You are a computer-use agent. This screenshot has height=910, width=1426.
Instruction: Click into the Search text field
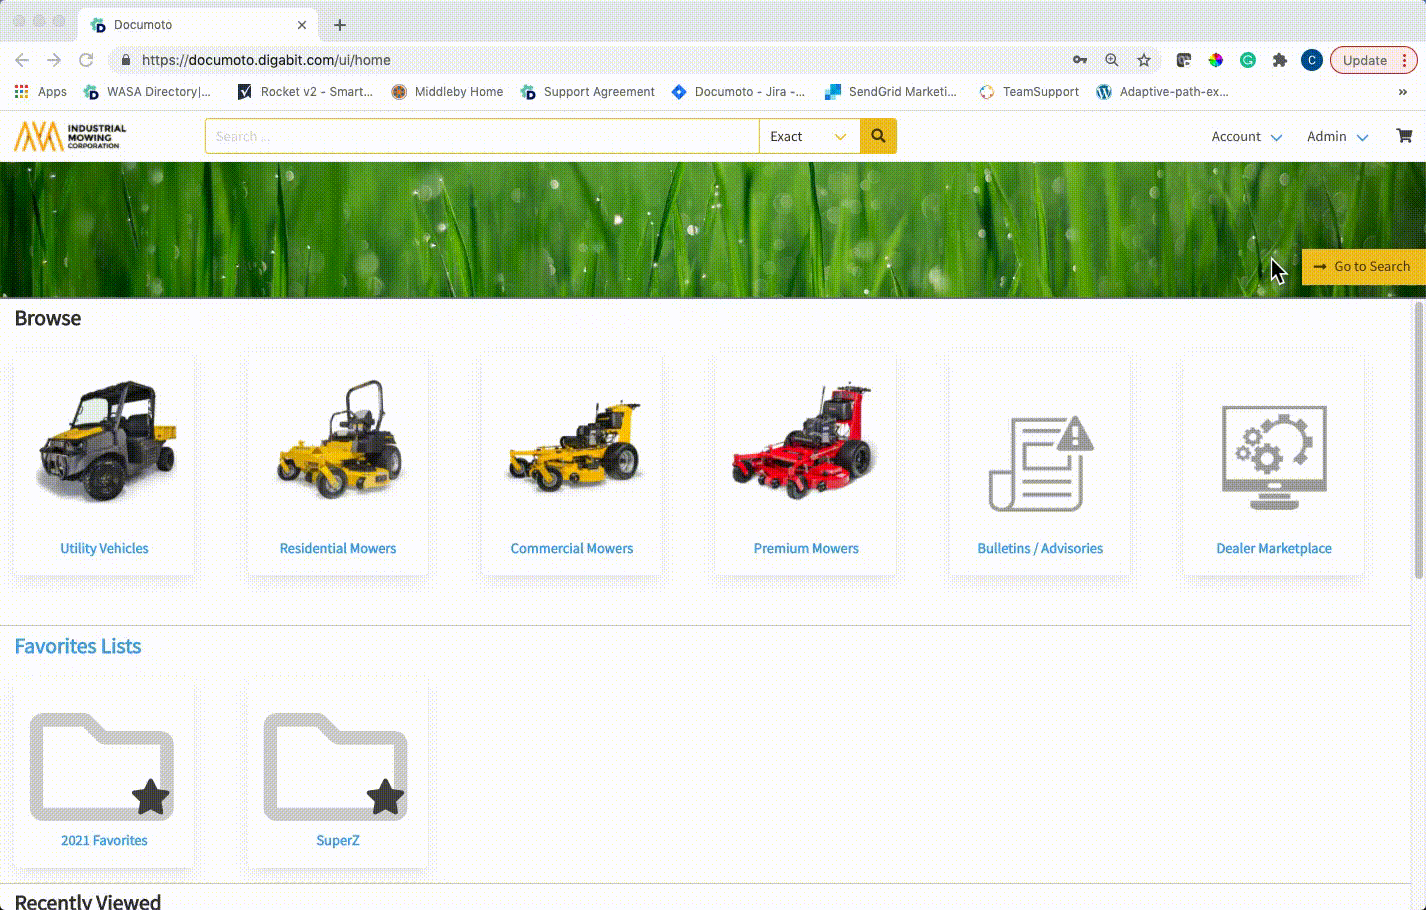pos(481,136)
